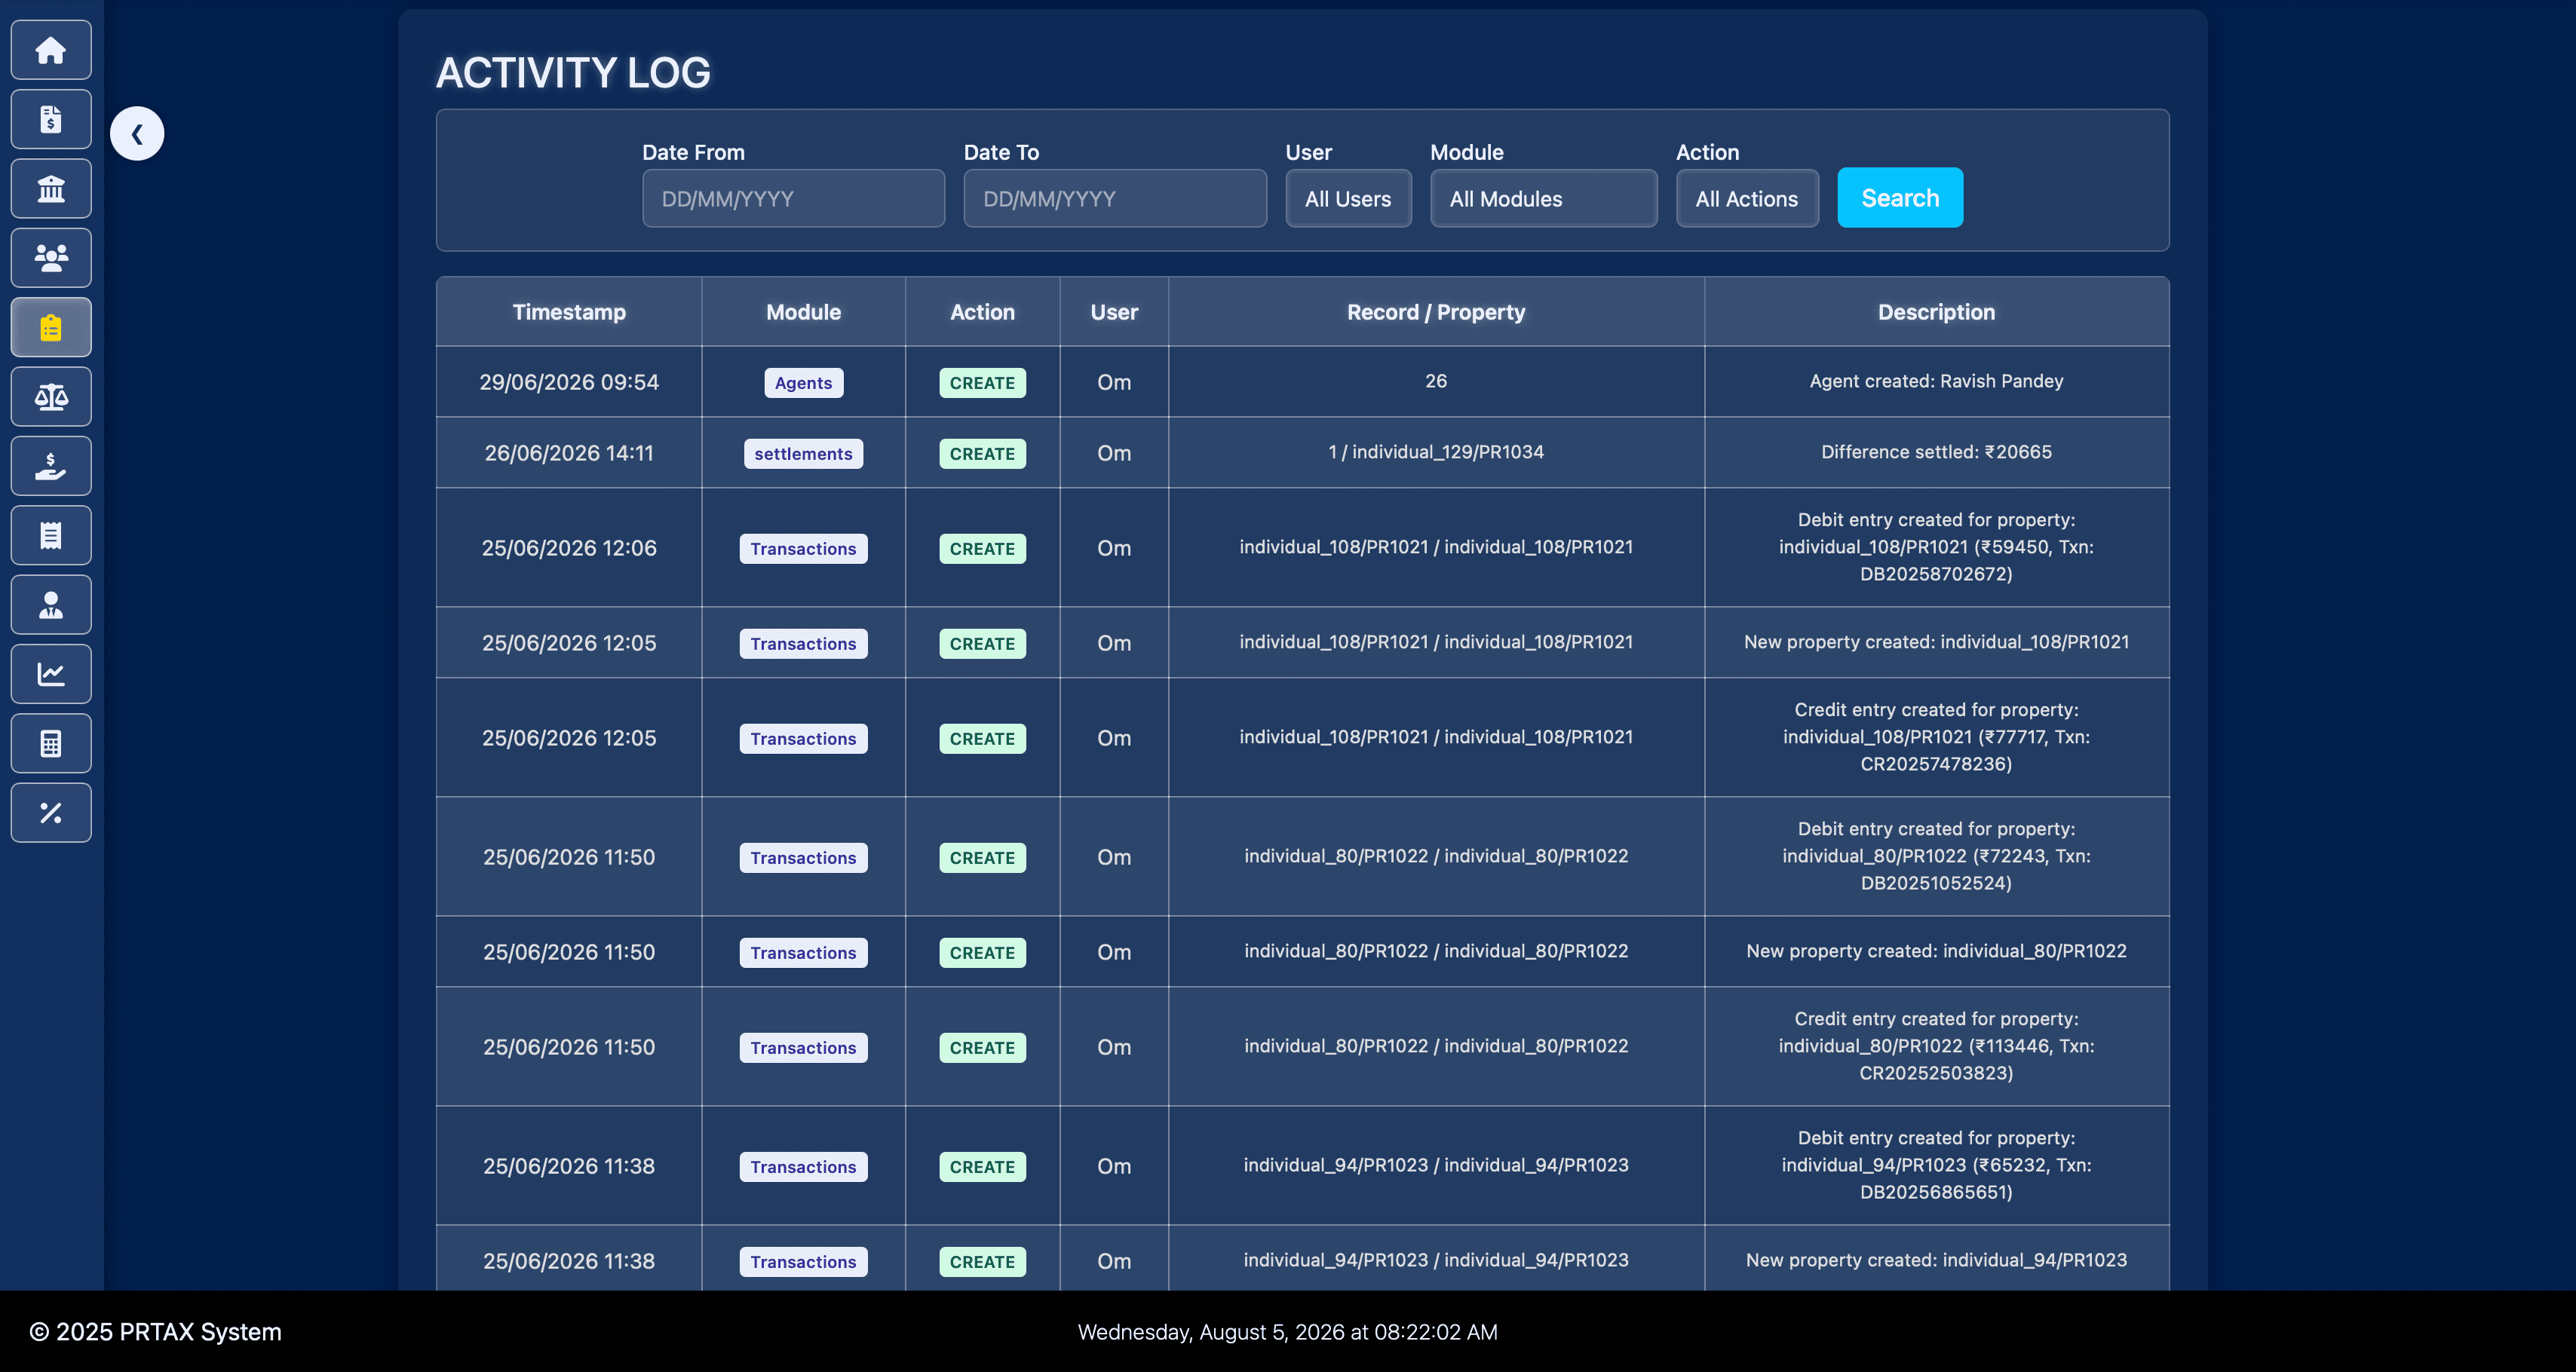
Task: Open the calculator icon
Action: [51, 743]
